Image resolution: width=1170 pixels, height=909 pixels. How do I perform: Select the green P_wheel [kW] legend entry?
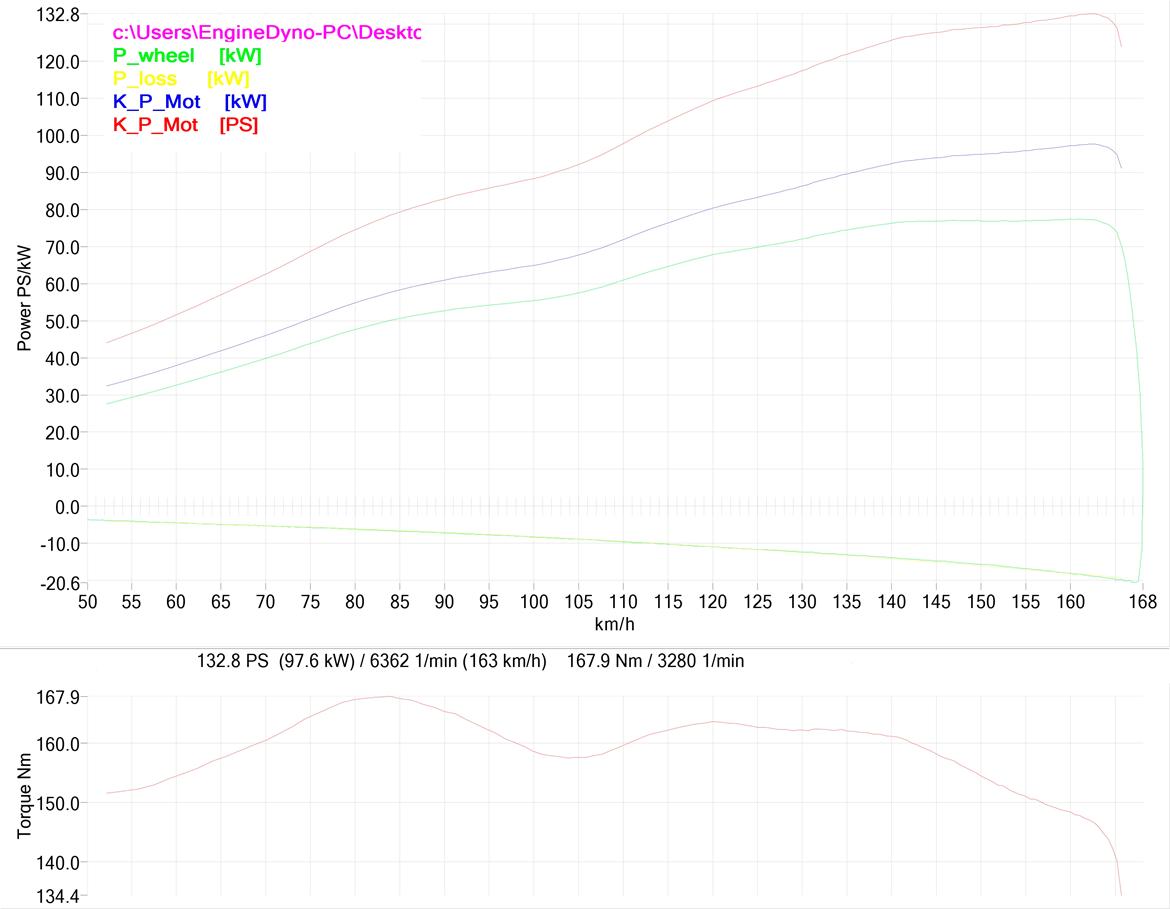187,56
